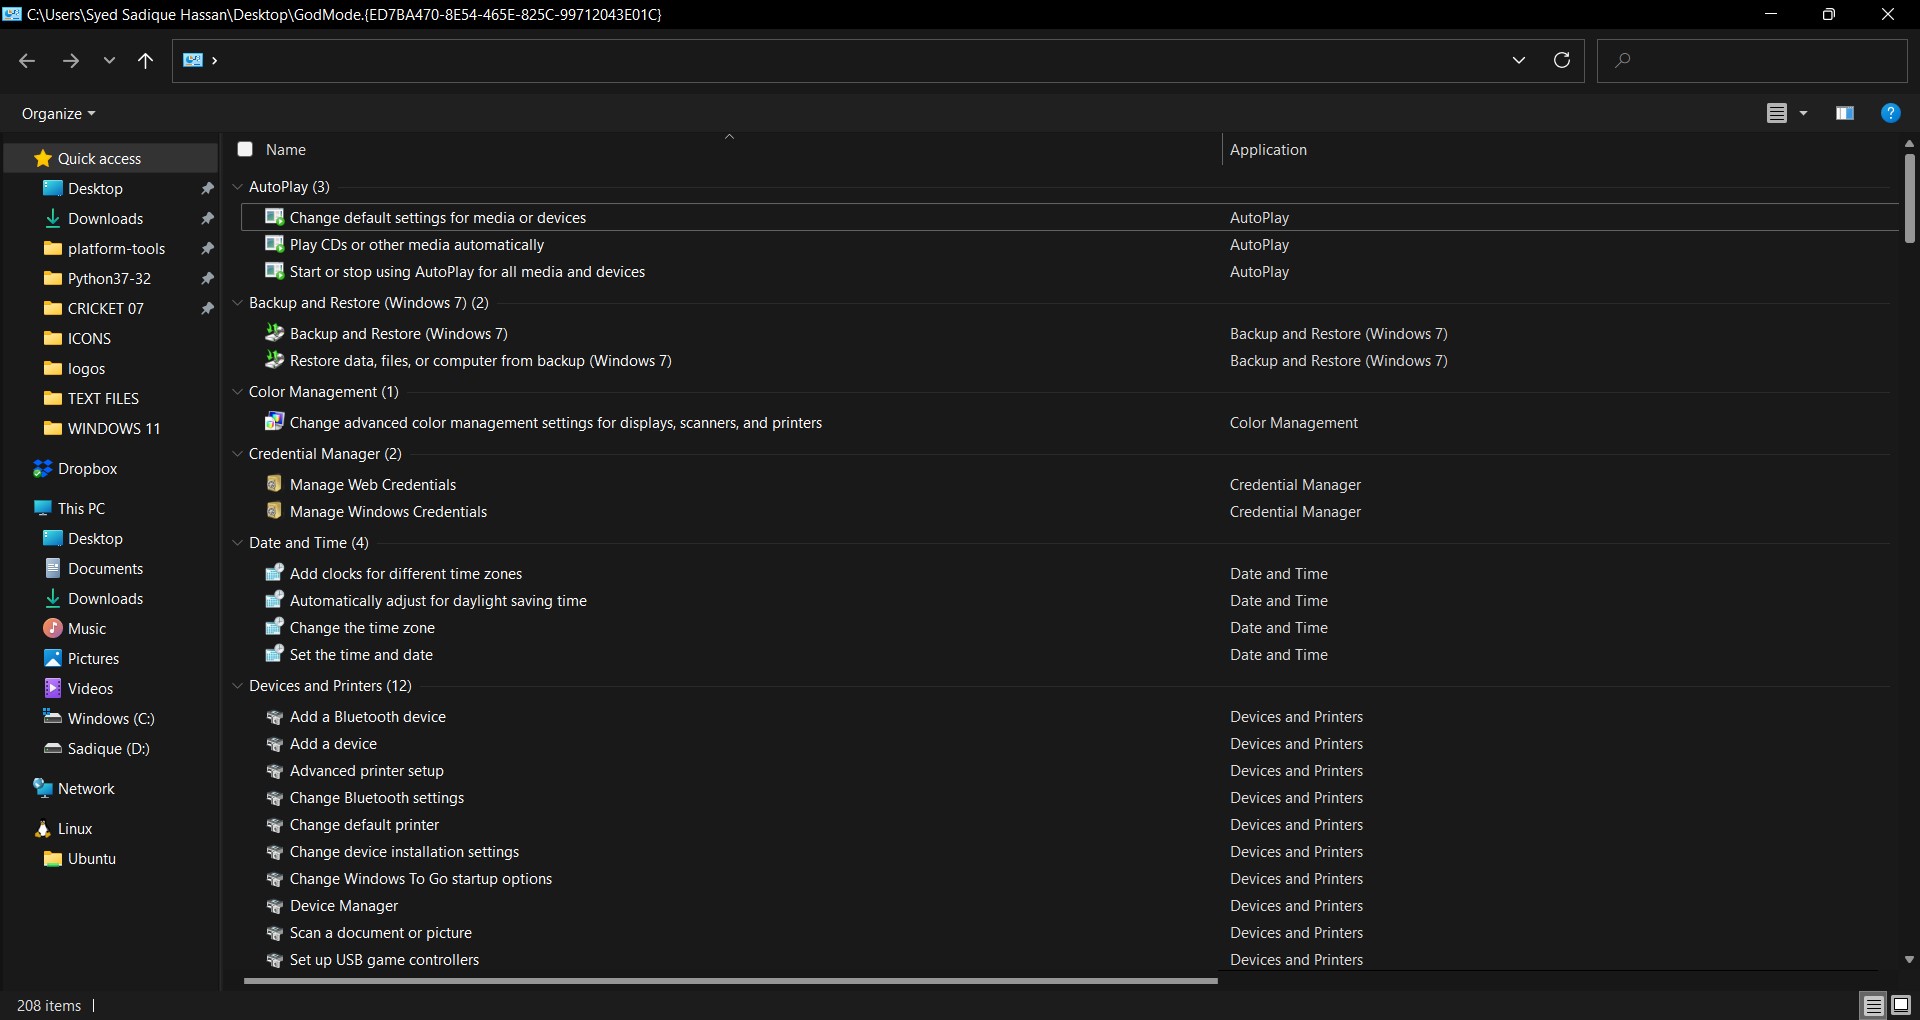Screen dimensions: 1920x1020
Task: Toggle the preview pane icon
Action: [1844, 113]
